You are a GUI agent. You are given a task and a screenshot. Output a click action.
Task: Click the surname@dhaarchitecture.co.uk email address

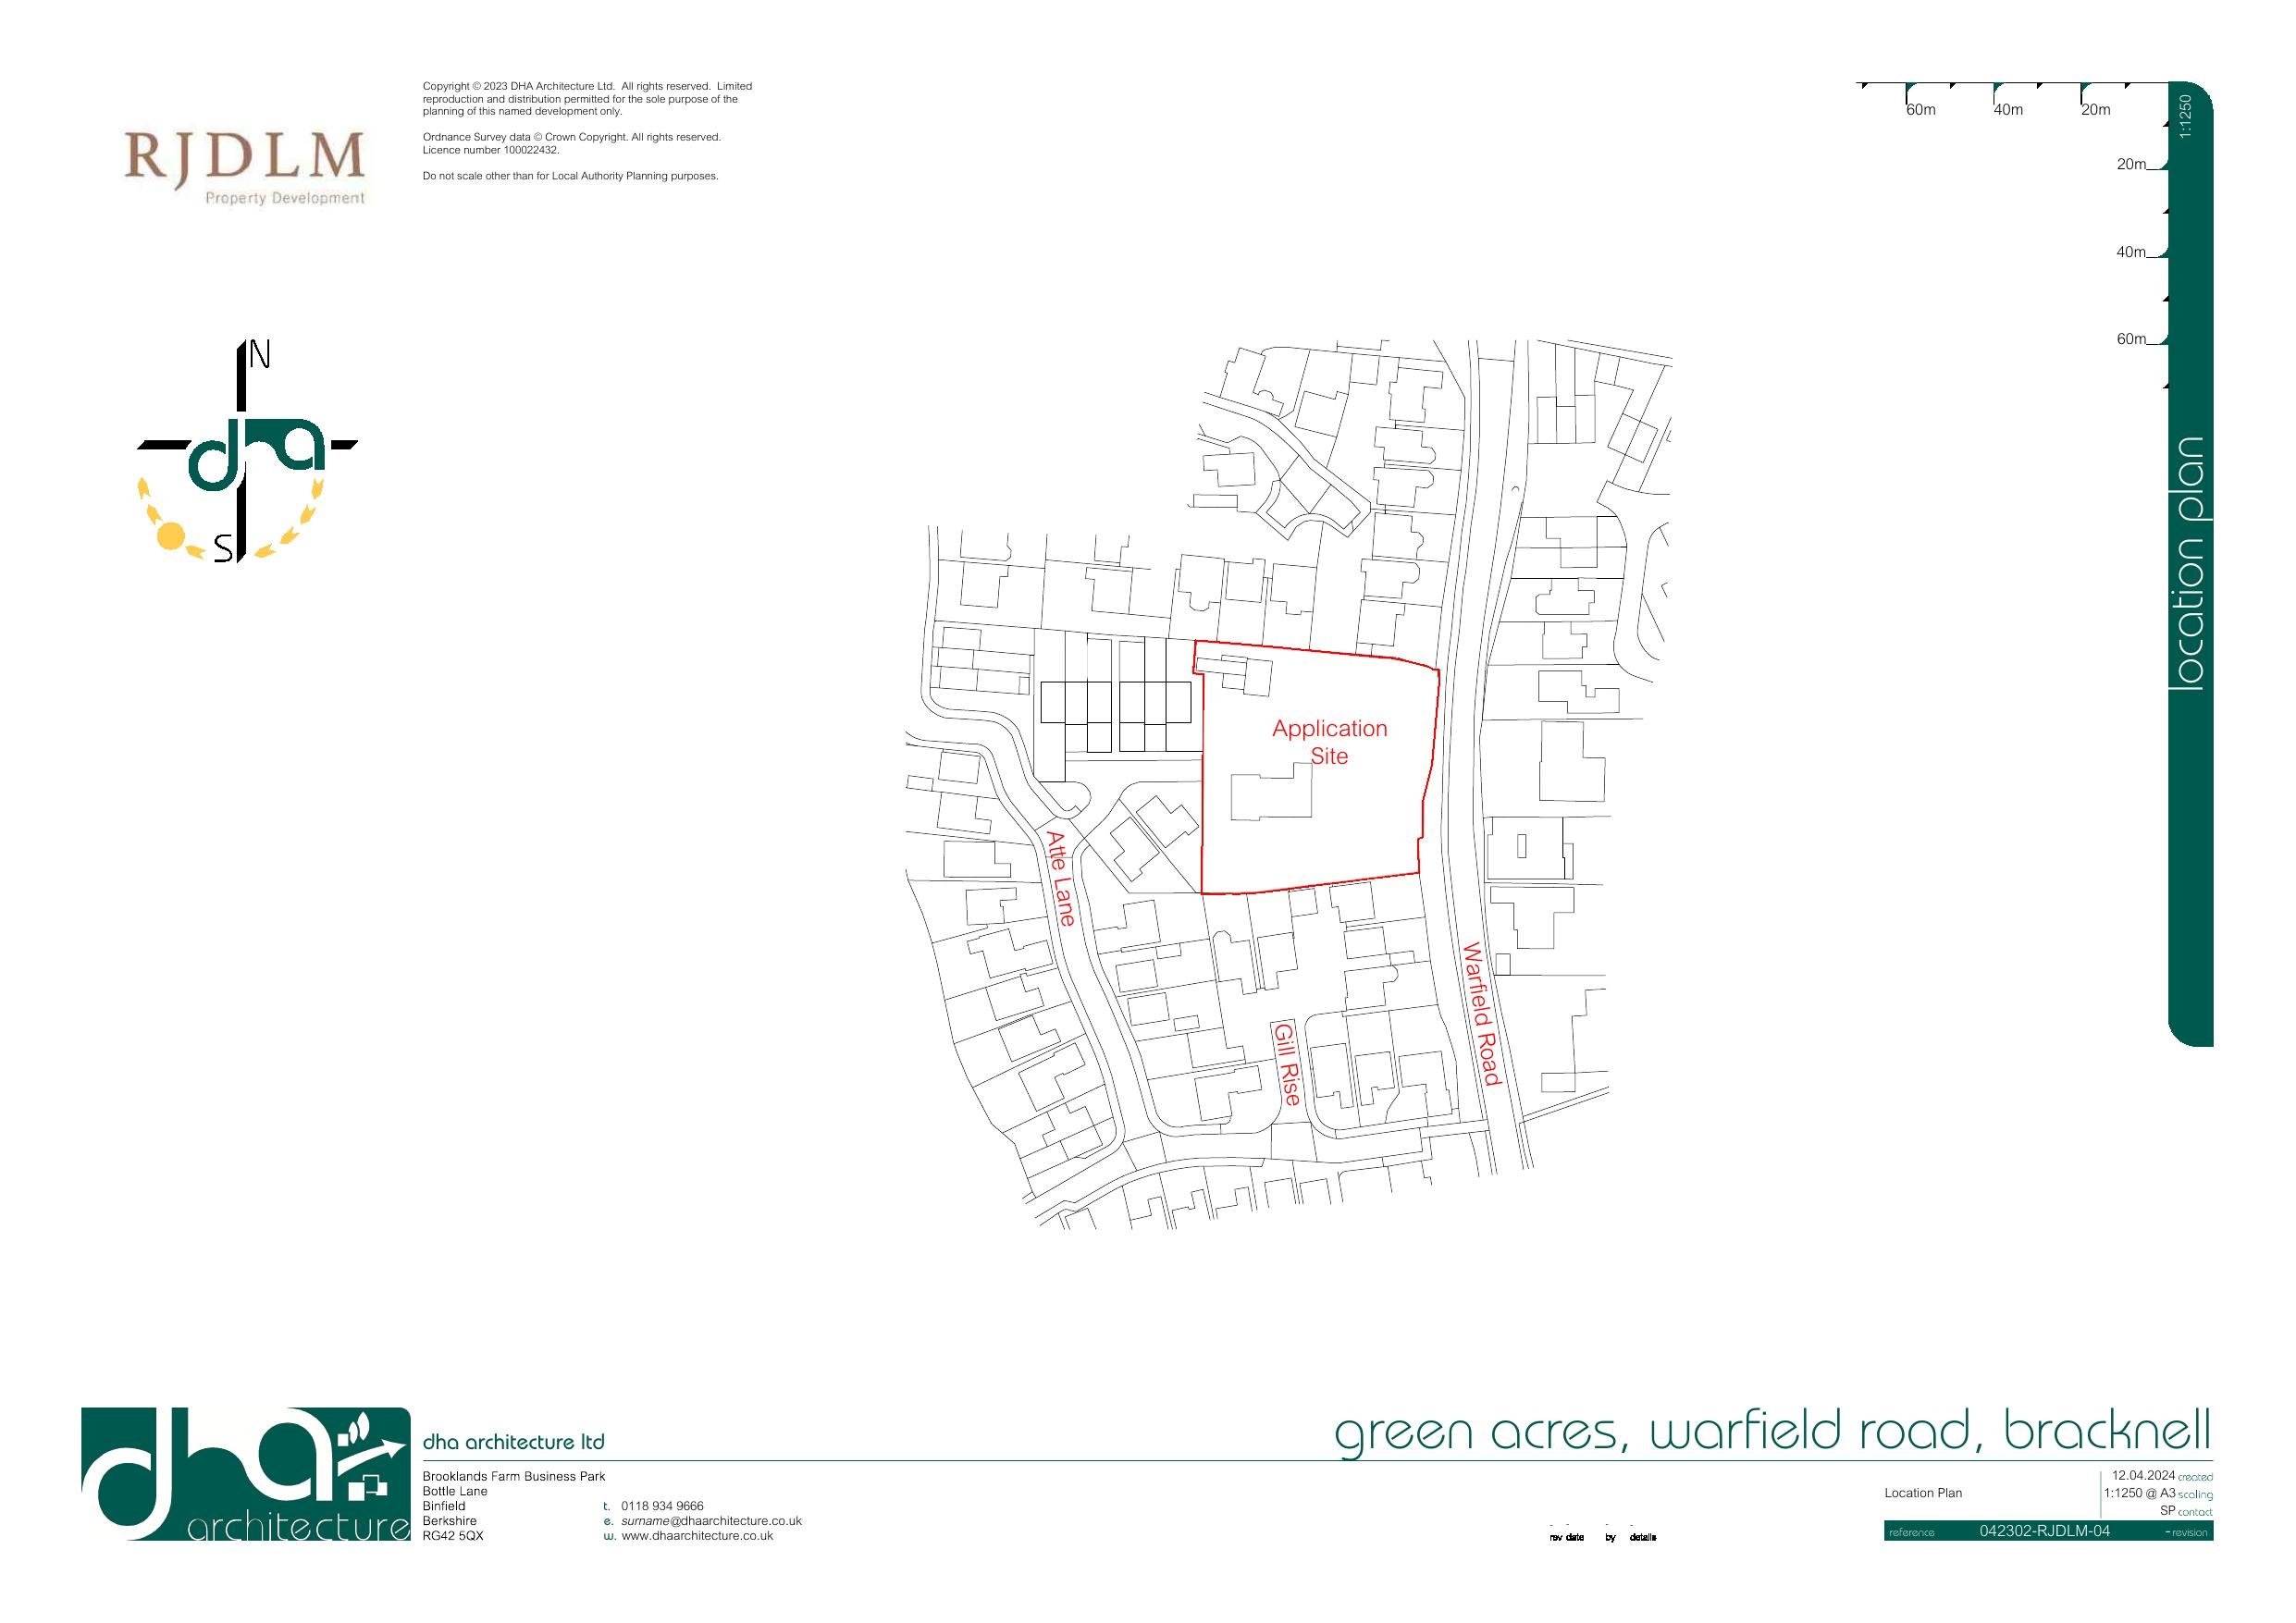(x=711, y=1521)
